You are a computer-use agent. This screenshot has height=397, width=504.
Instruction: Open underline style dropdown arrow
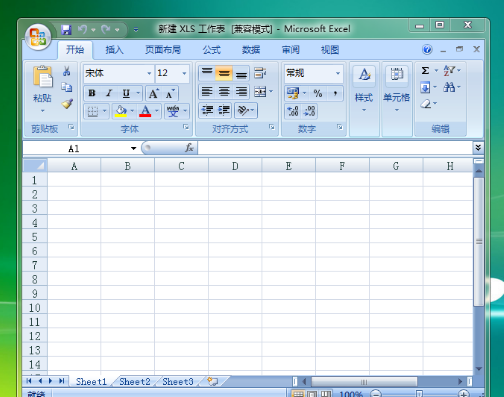tap(138, 94)
